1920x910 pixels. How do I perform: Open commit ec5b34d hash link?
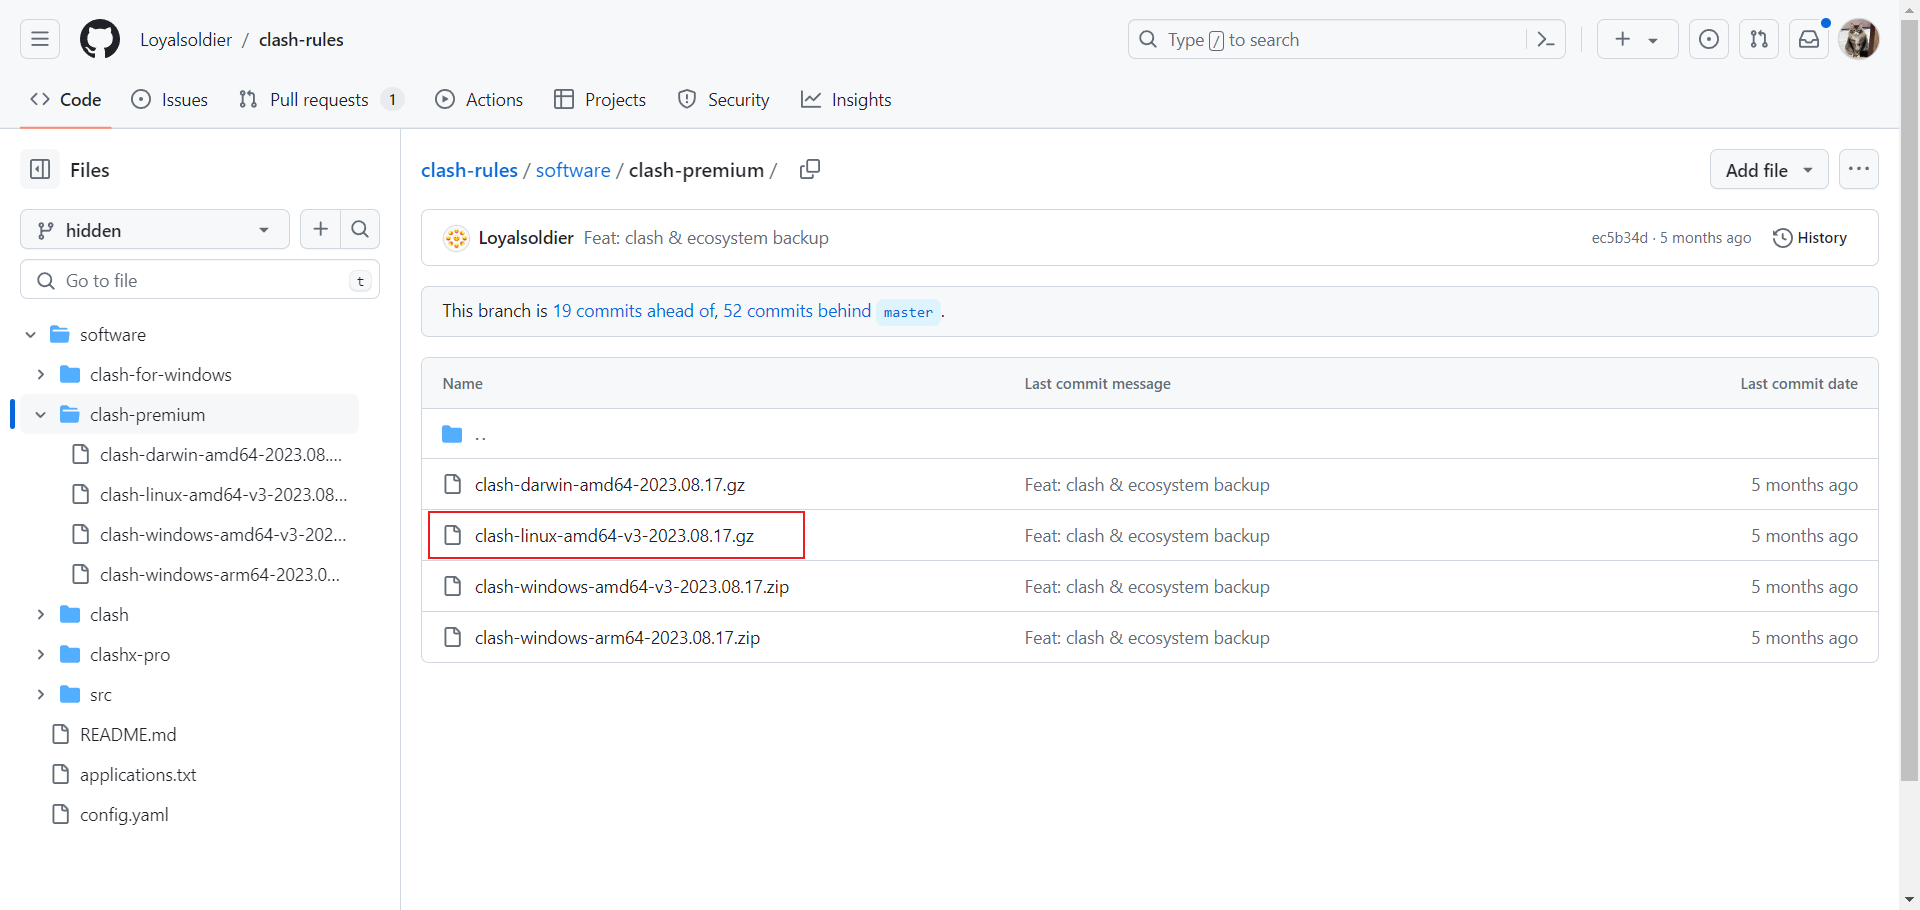(1619, 237)
